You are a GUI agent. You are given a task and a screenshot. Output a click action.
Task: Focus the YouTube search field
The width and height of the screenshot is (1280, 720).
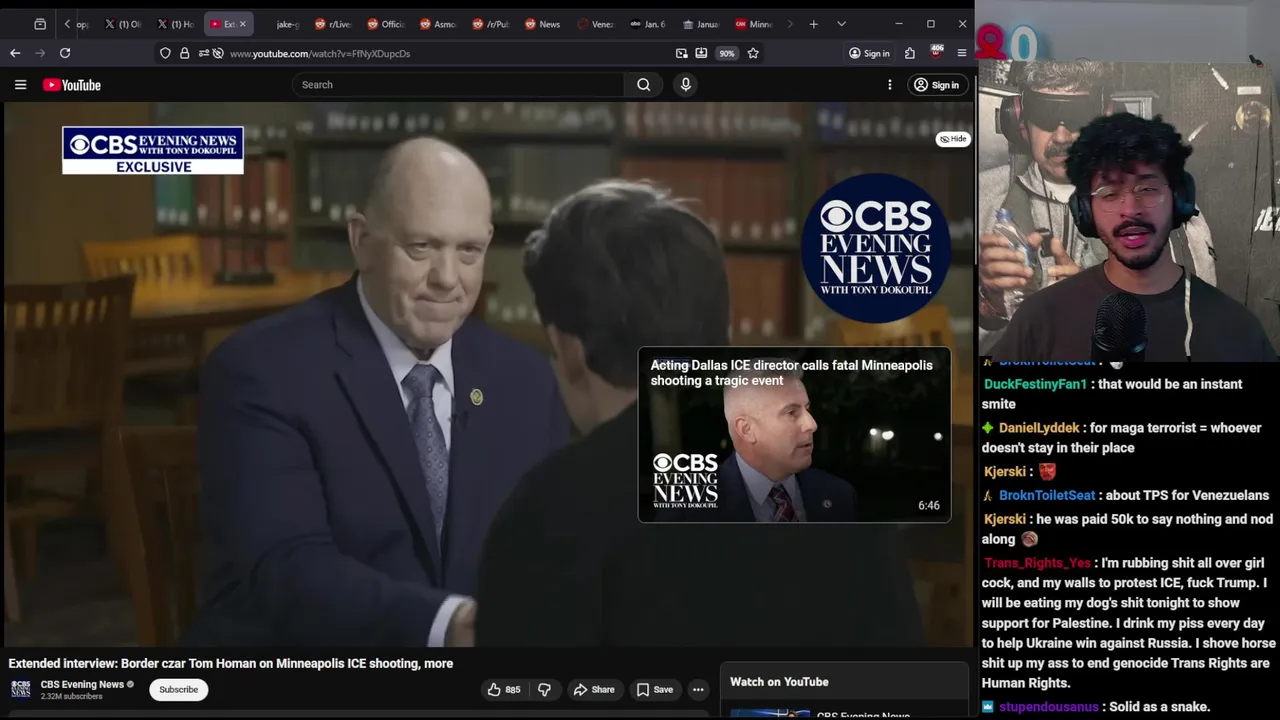click(458, 85)
